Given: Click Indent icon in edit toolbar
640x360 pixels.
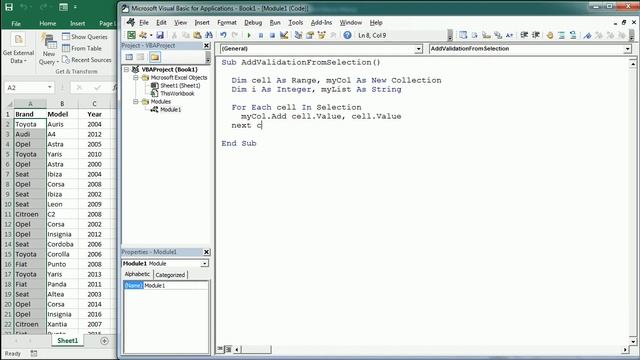Looking at the screenshot, I should (x=524, y=36).
